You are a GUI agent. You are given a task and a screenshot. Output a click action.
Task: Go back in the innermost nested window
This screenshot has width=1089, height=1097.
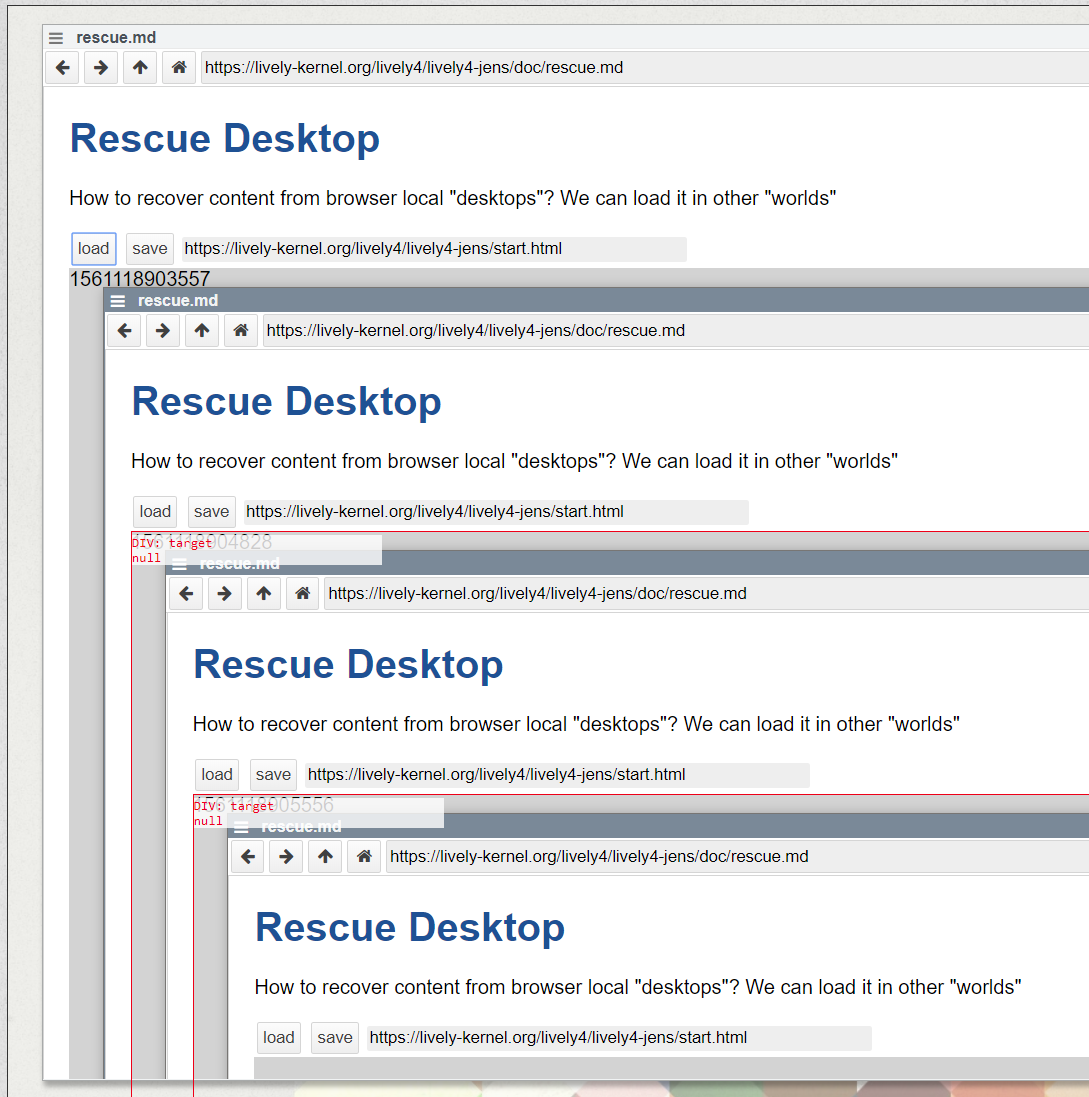click(x=248, y=857)
